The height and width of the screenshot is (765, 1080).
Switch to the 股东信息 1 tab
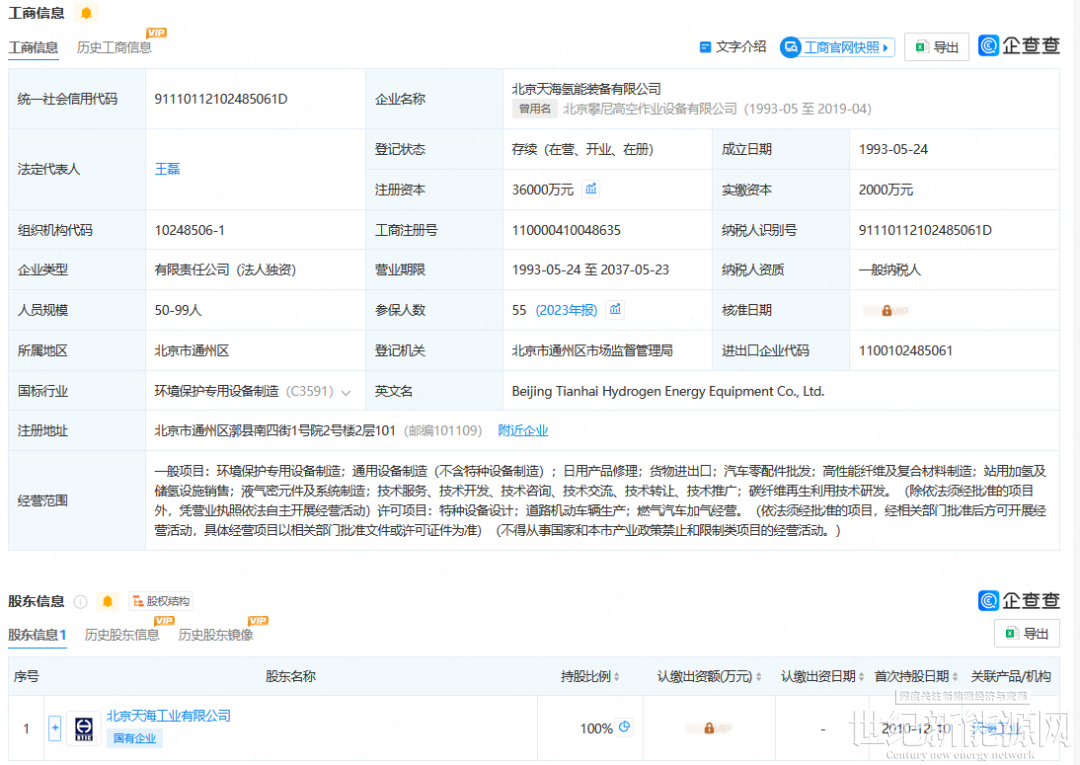pos(37,635)
